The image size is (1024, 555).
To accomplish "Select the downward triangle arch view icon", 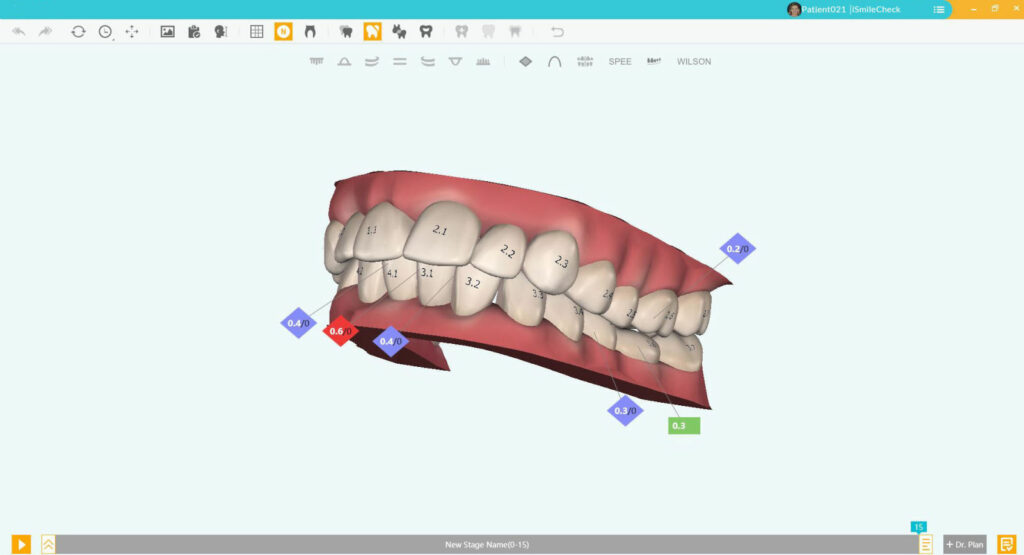I will tap(455, 61).
